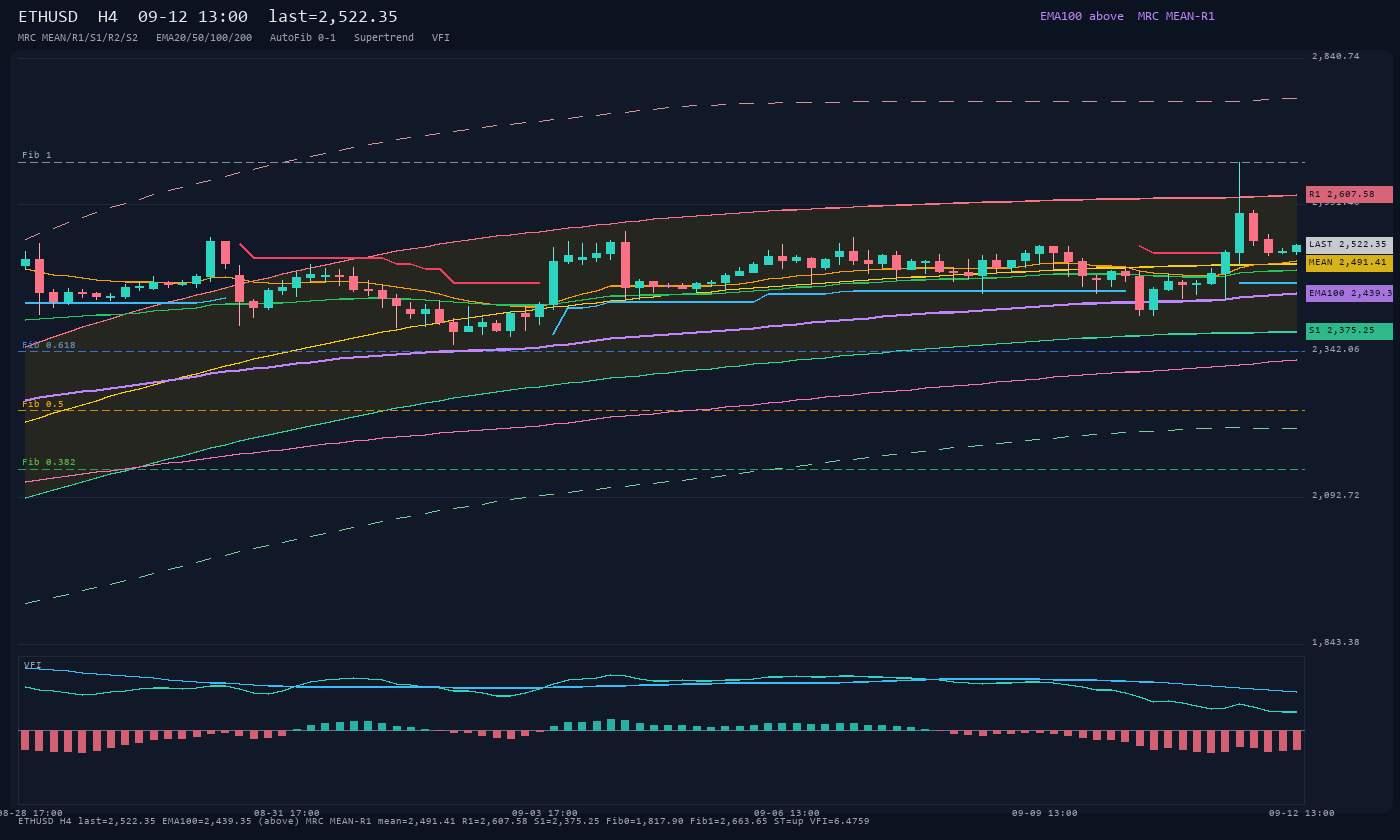The width and height of the screenshot is (1400, 840).
Task: Click the 09-12 13:00 timestamp in the title
Action: tap(193, 17)
